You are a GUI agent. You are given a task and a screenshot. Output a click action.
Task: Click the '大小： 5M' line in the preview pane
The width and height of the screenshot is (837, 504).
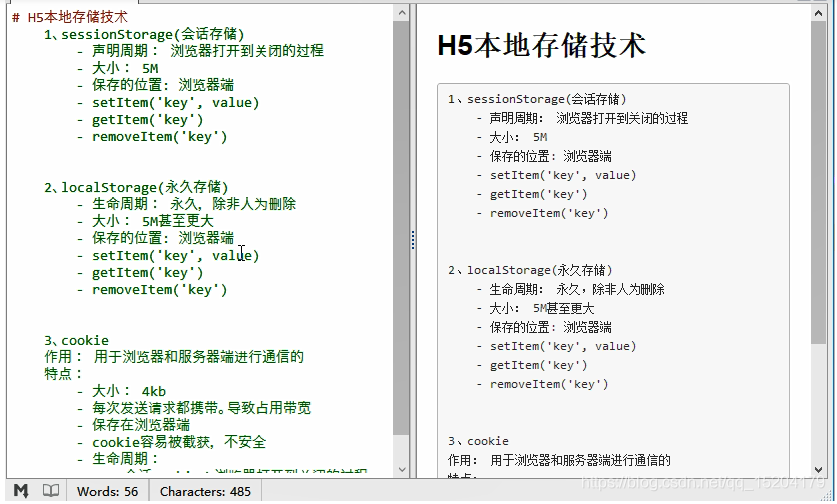pyautogui.click(x=512, y=137)
